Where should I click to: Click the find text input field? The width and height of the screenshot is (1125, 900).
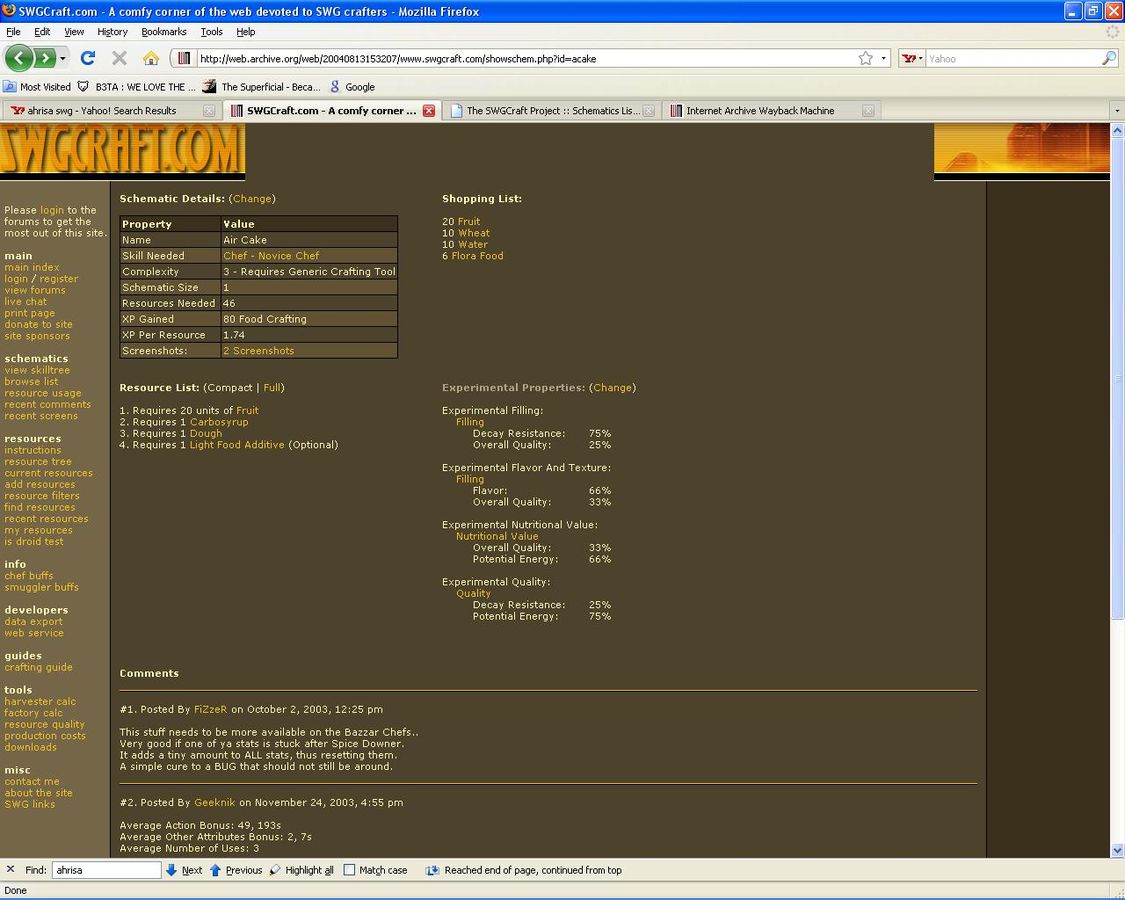pyautogui.click(x=106, y=870)
